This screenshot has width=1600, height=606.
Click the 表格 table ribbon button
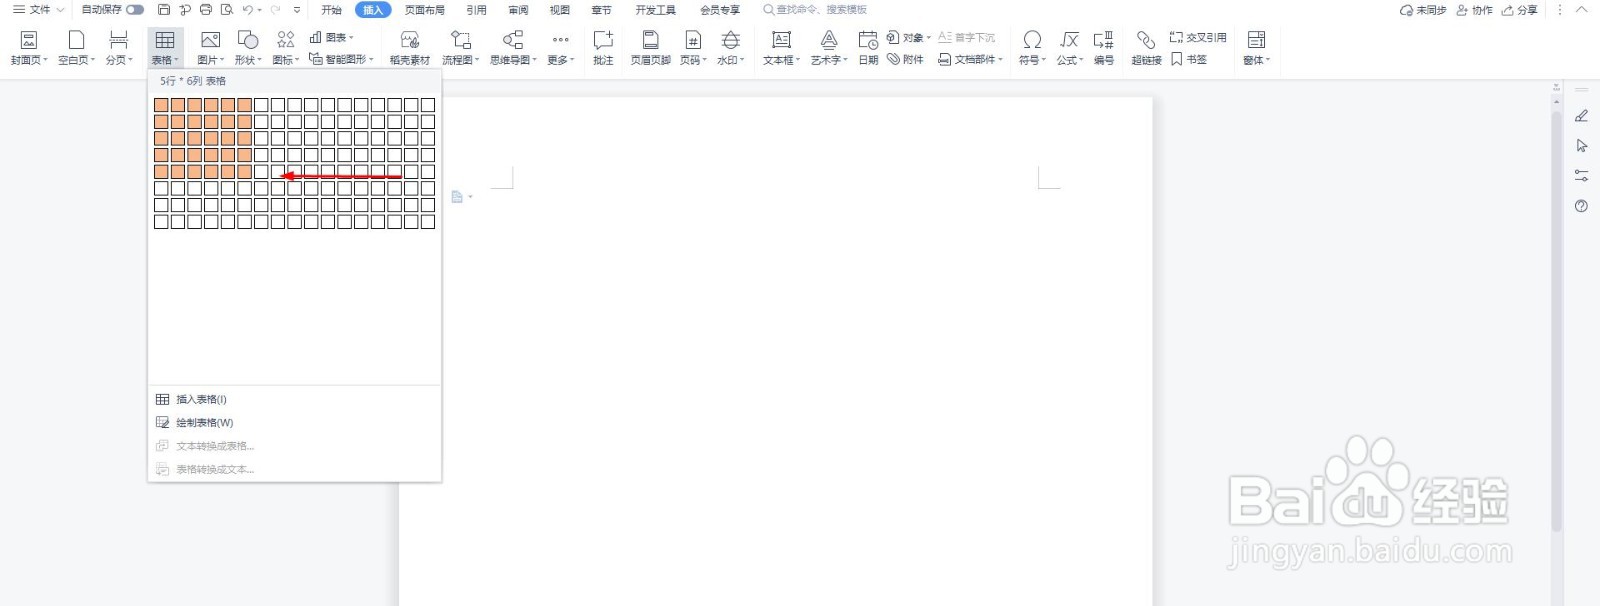click(x=165, y=47)
